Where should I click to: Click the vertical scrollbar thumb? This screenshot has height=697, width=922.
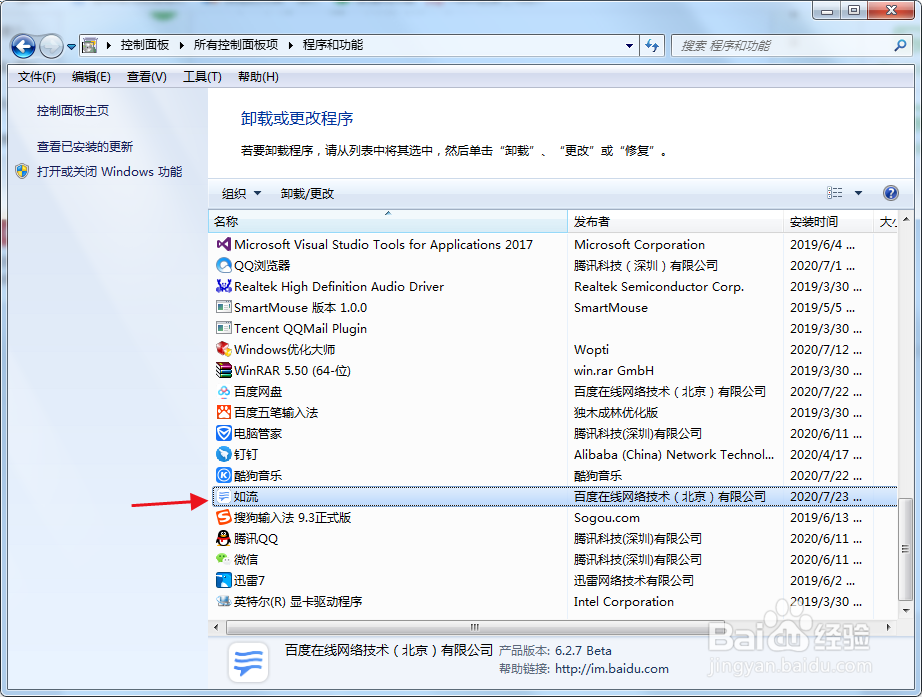pyautogui.click(x=906, y=549)
